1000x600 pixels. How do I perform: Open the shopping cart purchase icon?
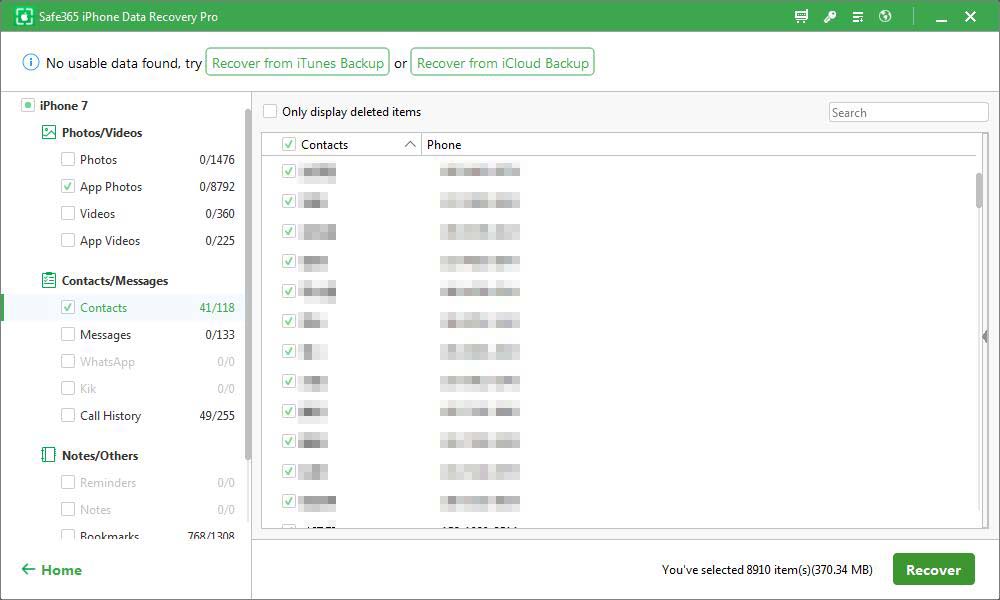801,17
